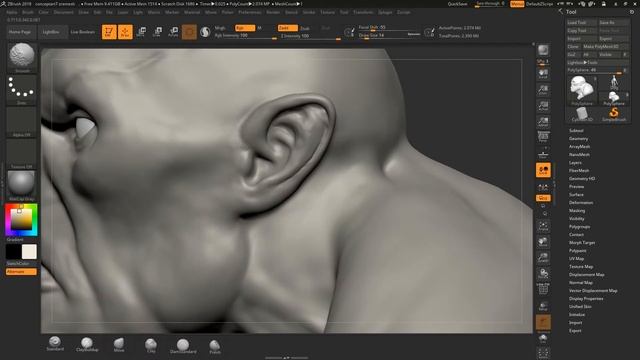Toggle Edit mode
This screenshot has width=640, height=360.
coord(109,32)
